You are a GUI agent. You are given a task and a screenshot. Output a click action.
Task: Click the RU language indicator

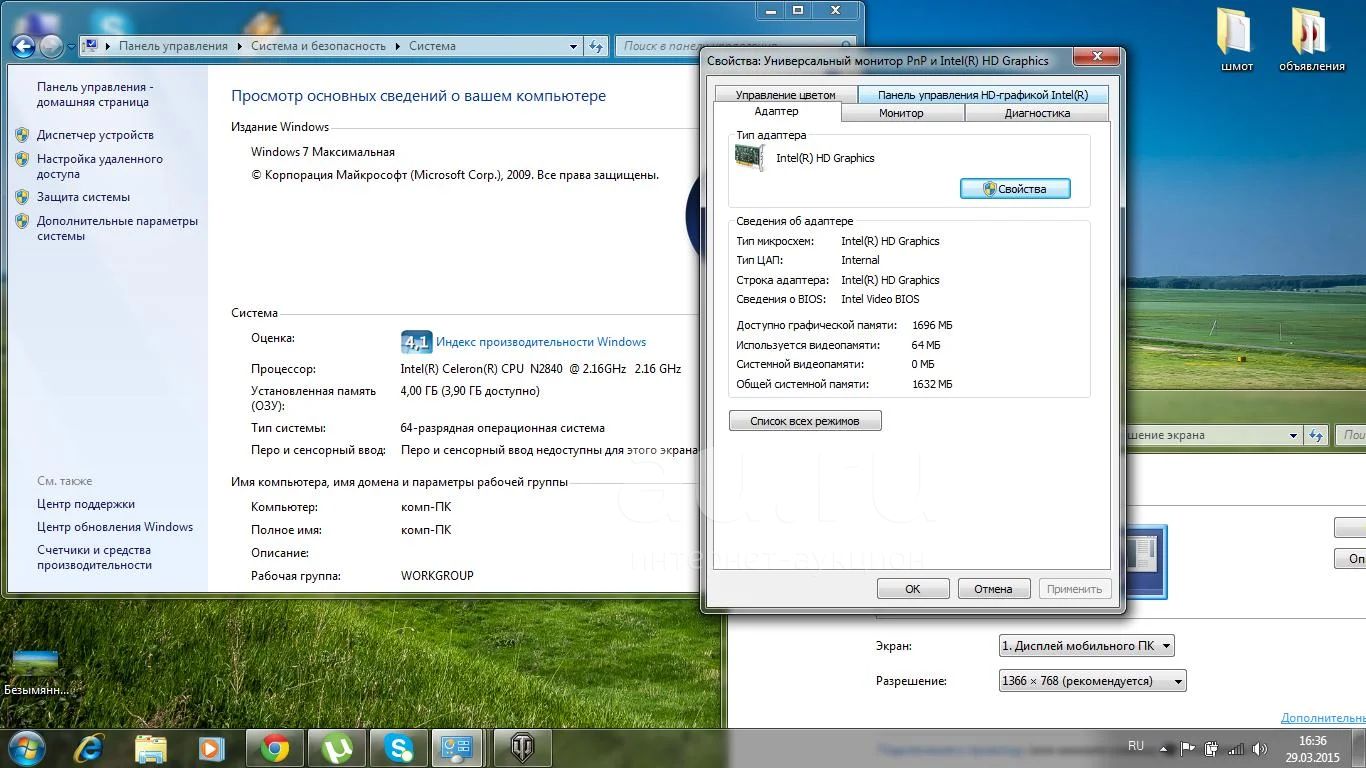1136,746
